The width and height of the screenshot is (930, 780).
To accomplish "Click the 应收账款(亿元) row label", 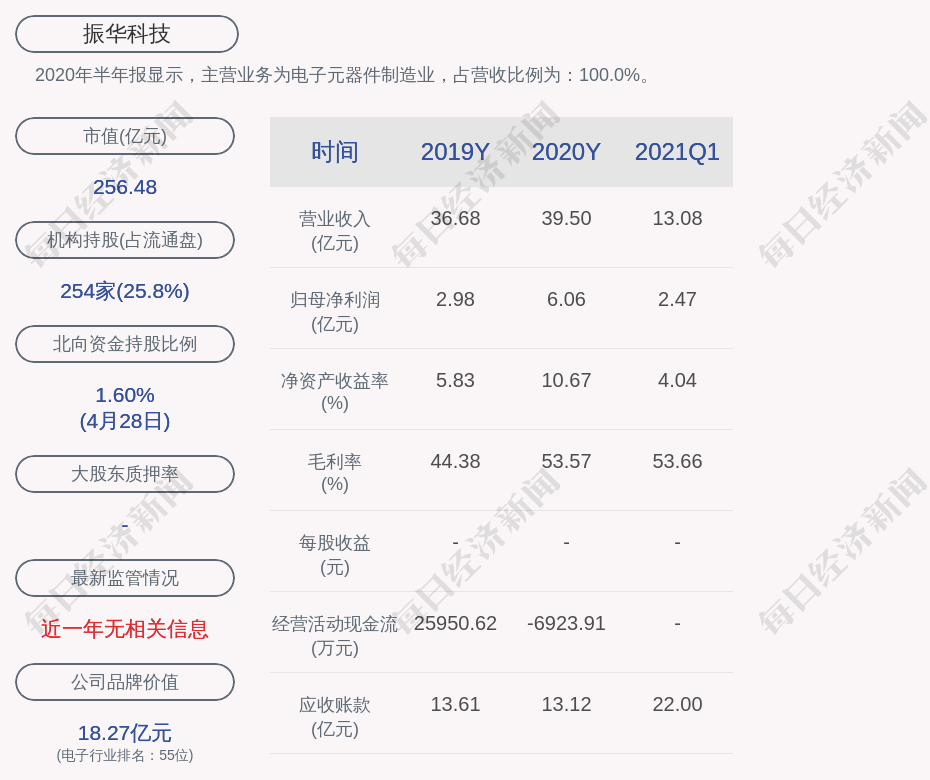I will coord(335,717).
